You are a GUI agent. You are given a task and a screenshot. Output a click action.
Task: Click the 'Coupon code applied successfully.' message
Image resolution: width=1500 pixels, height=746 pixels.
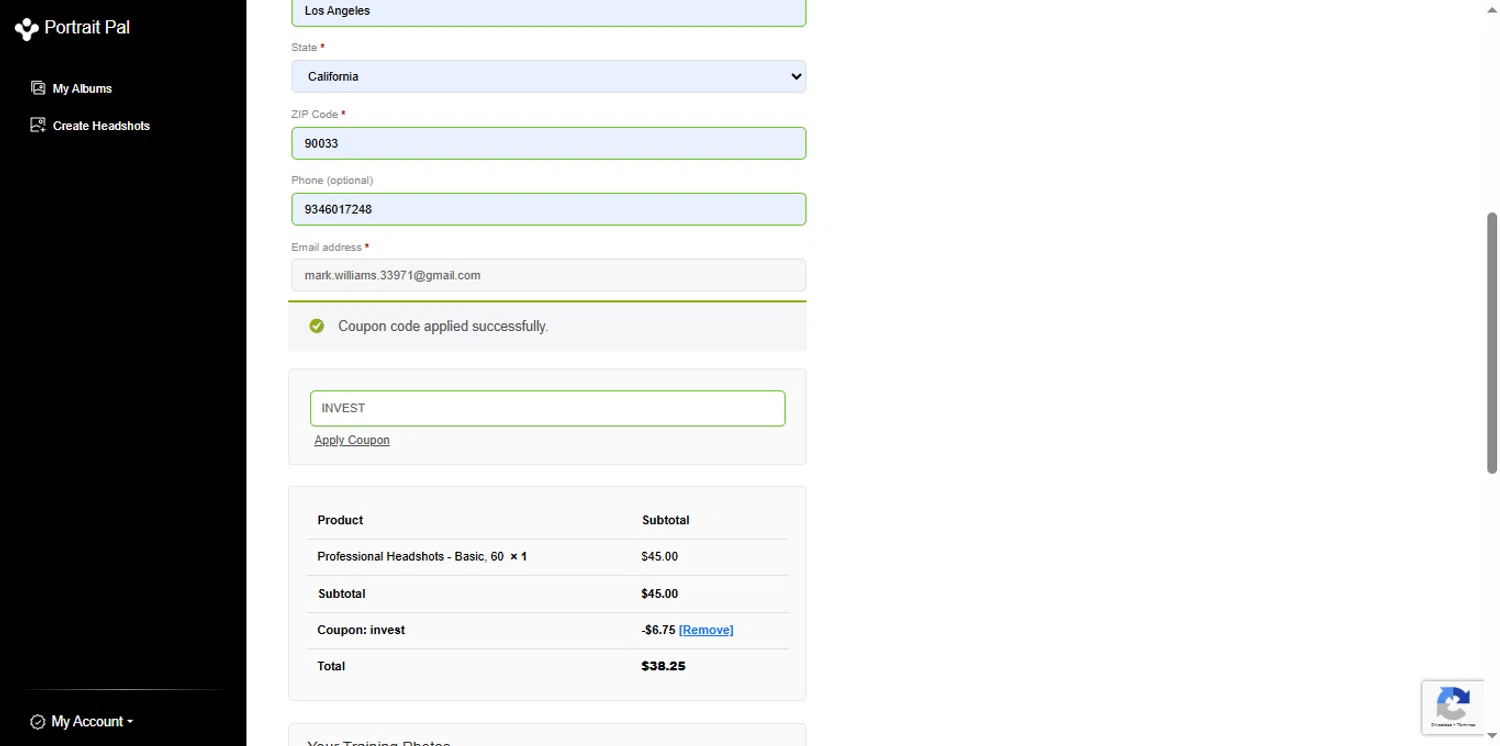tap(443, 326)
